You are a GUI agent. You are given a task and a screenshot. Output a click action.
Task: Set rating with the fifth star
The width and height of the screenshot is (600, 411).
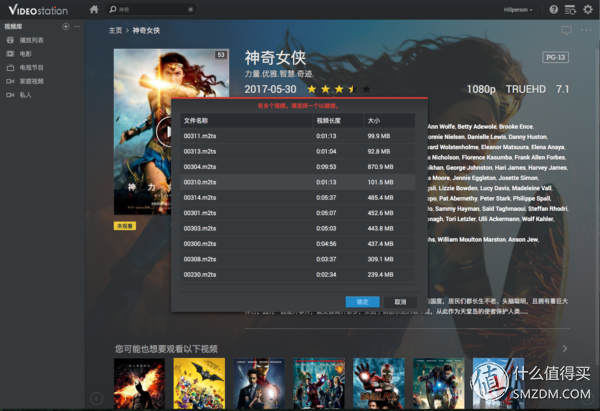point(366,89)
